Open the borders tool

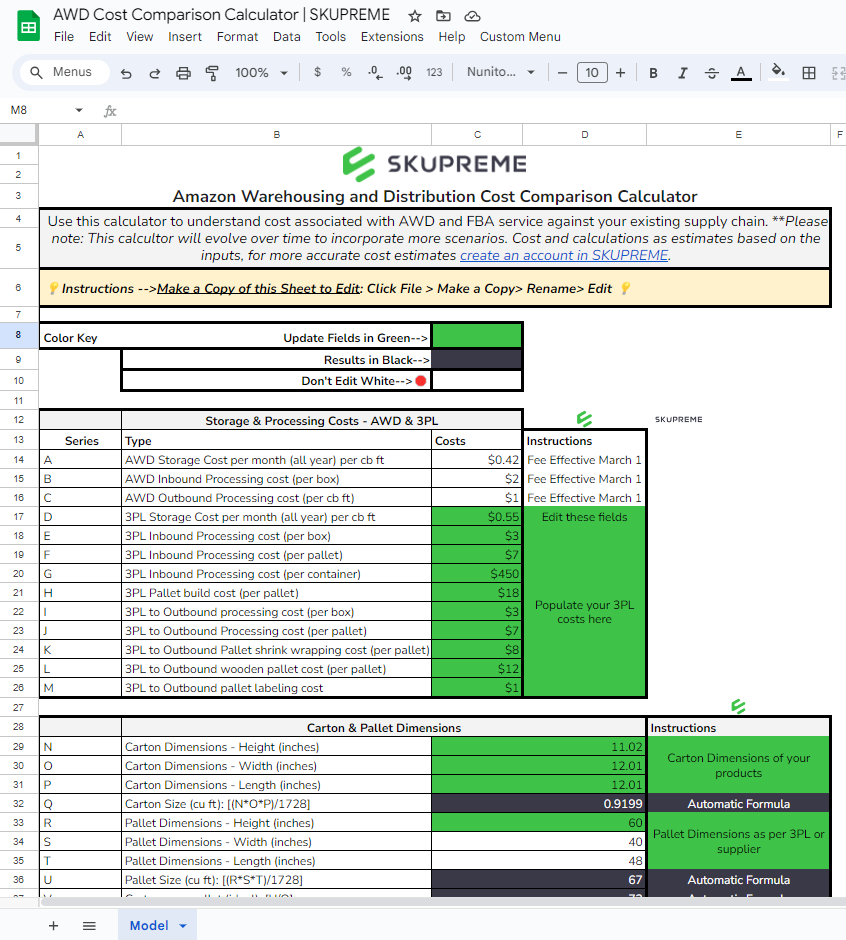[x=809, y=73]
